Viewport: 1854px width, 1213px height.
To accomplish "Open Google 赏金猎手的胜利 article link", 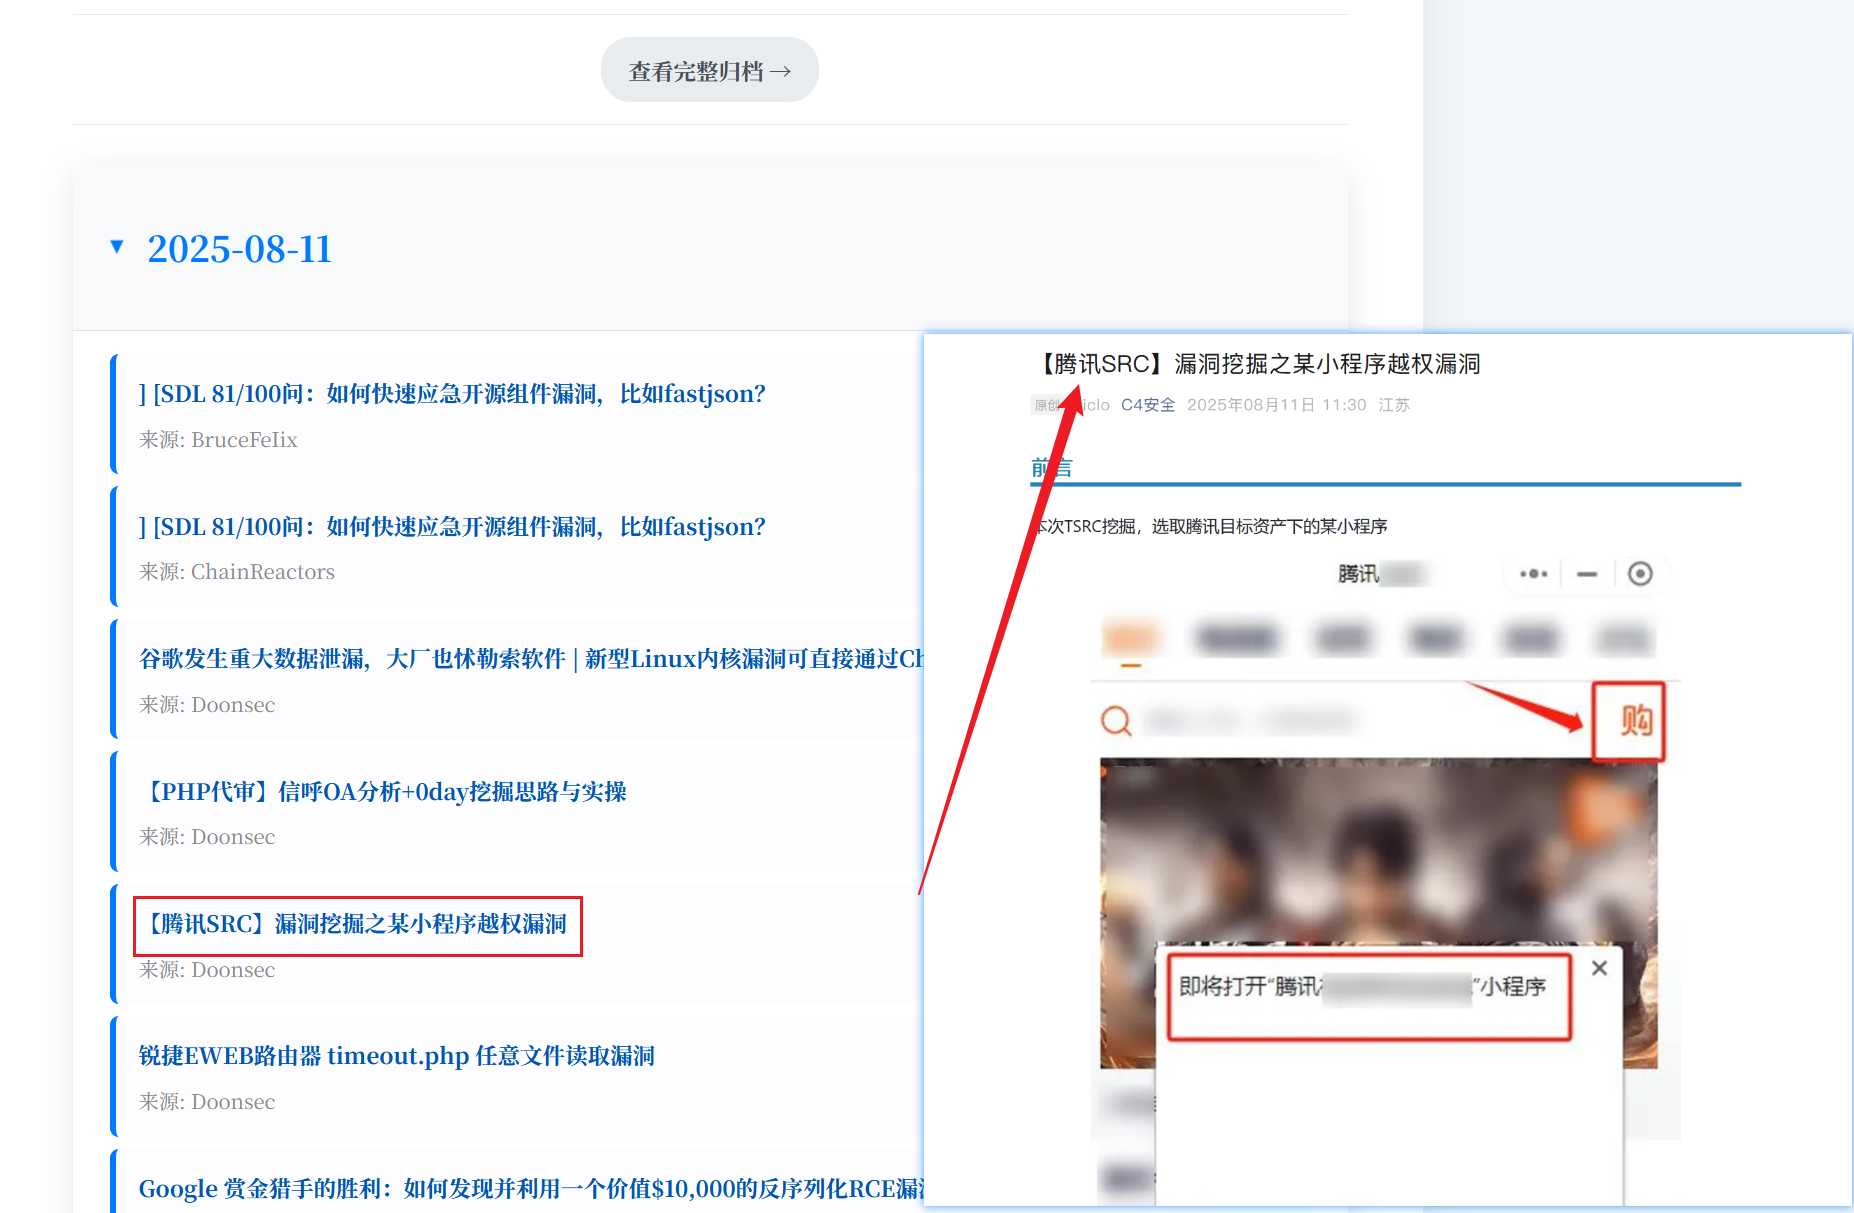I will coord(531,1189).
